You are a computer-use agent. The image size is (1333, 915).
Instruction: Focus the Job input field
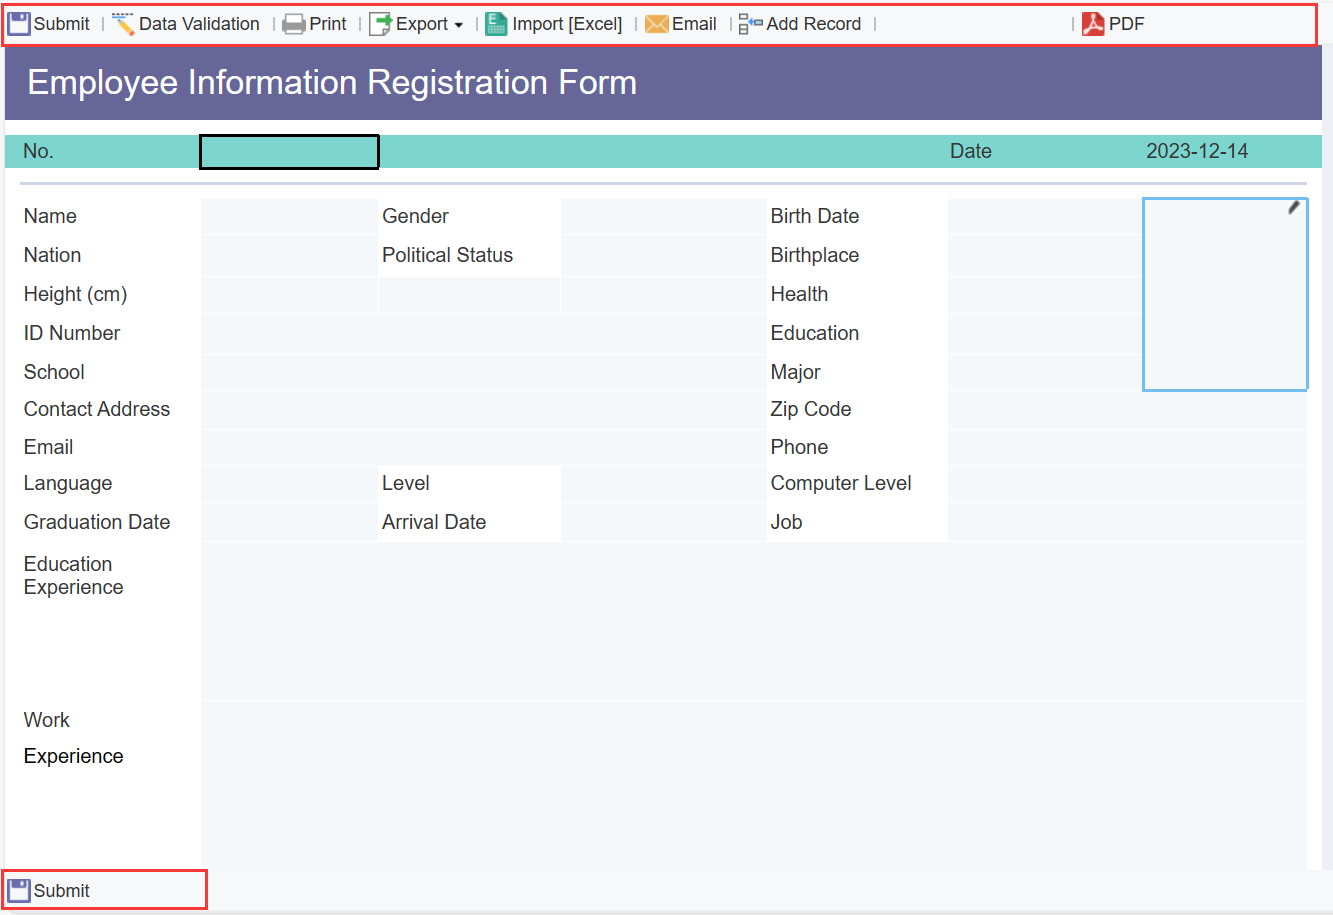pyautogui.click(x=1127, y=522)
